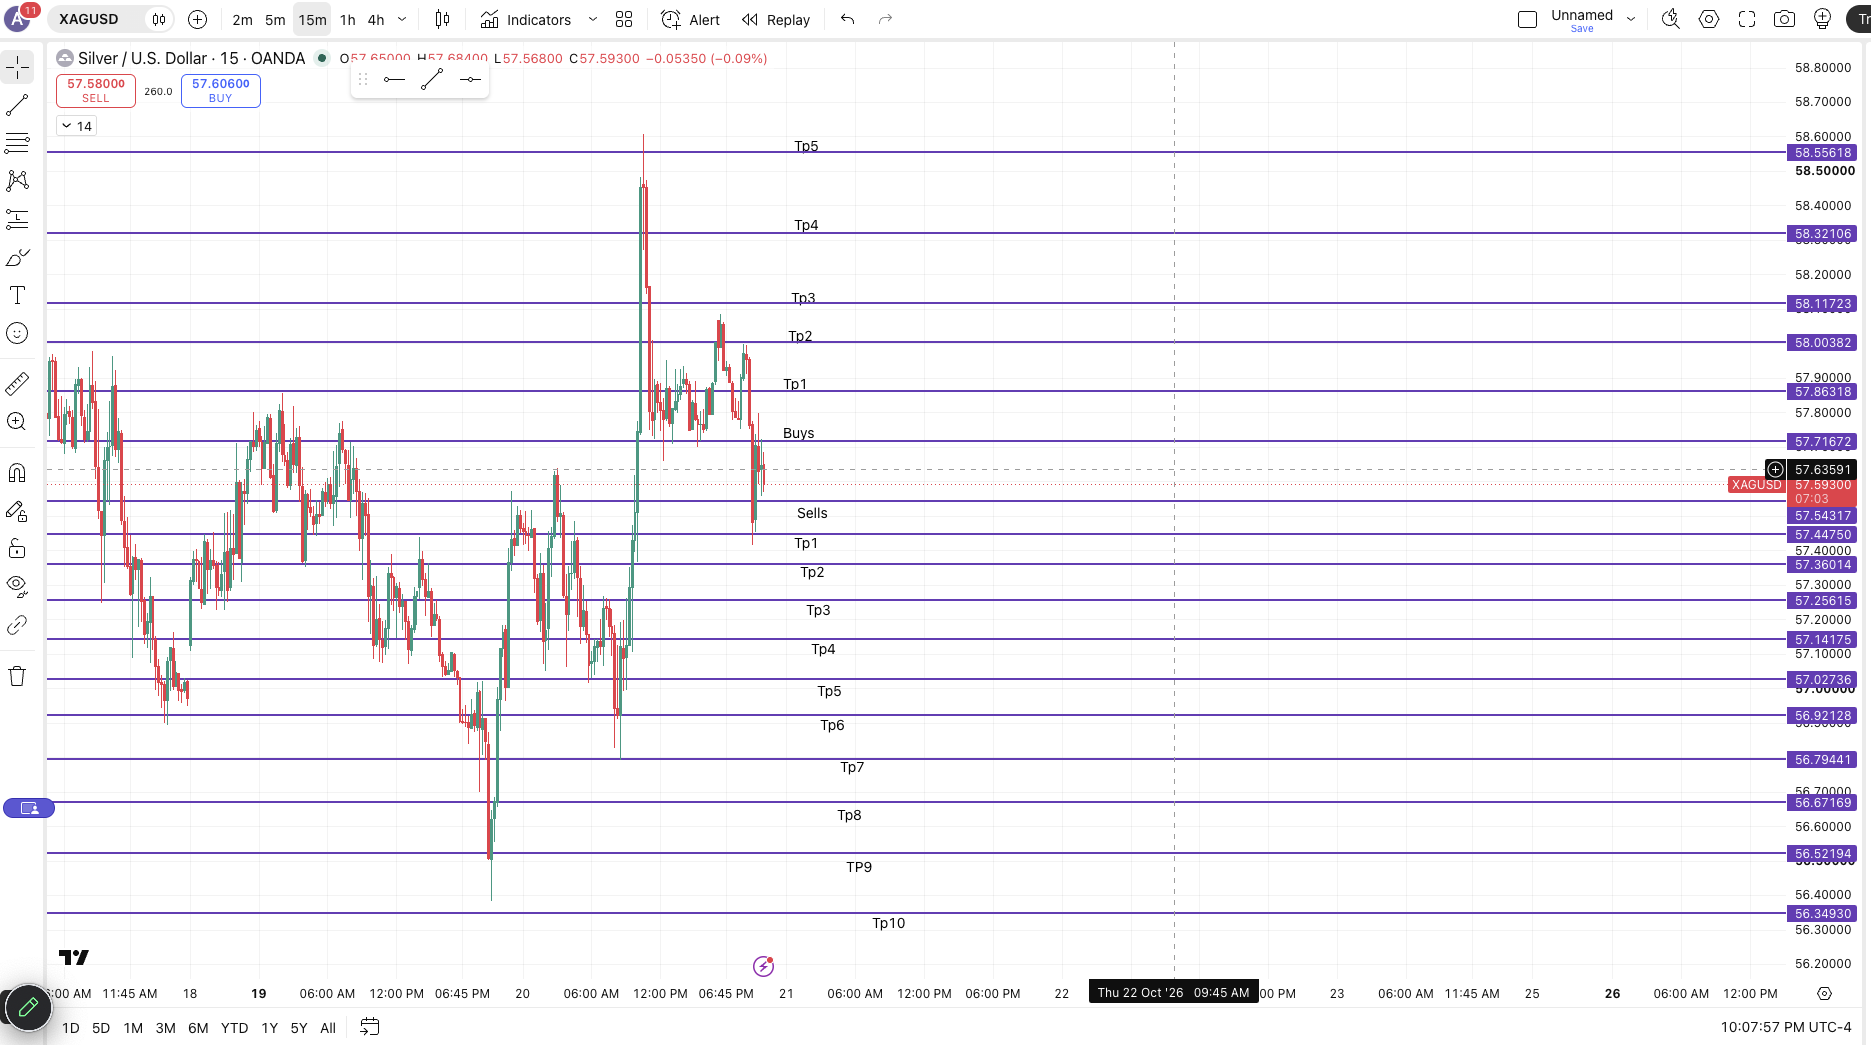Select the 4h timeframe
The height and width of the screenshot is (1045, 1871).
click(376, 20)
